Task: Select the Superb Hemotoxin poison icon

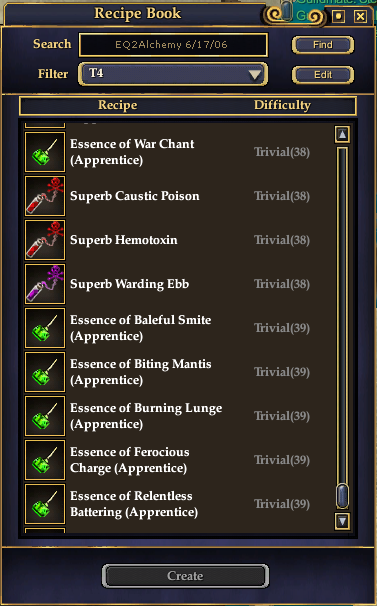Action: point(45,240)
